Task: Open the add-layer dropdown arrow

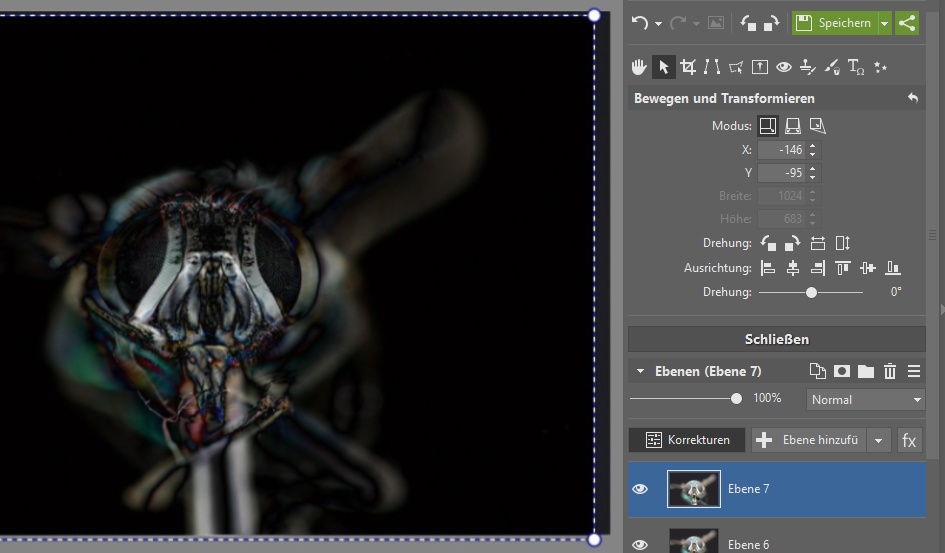Action: pyautogui.click(x=879, y=440)
